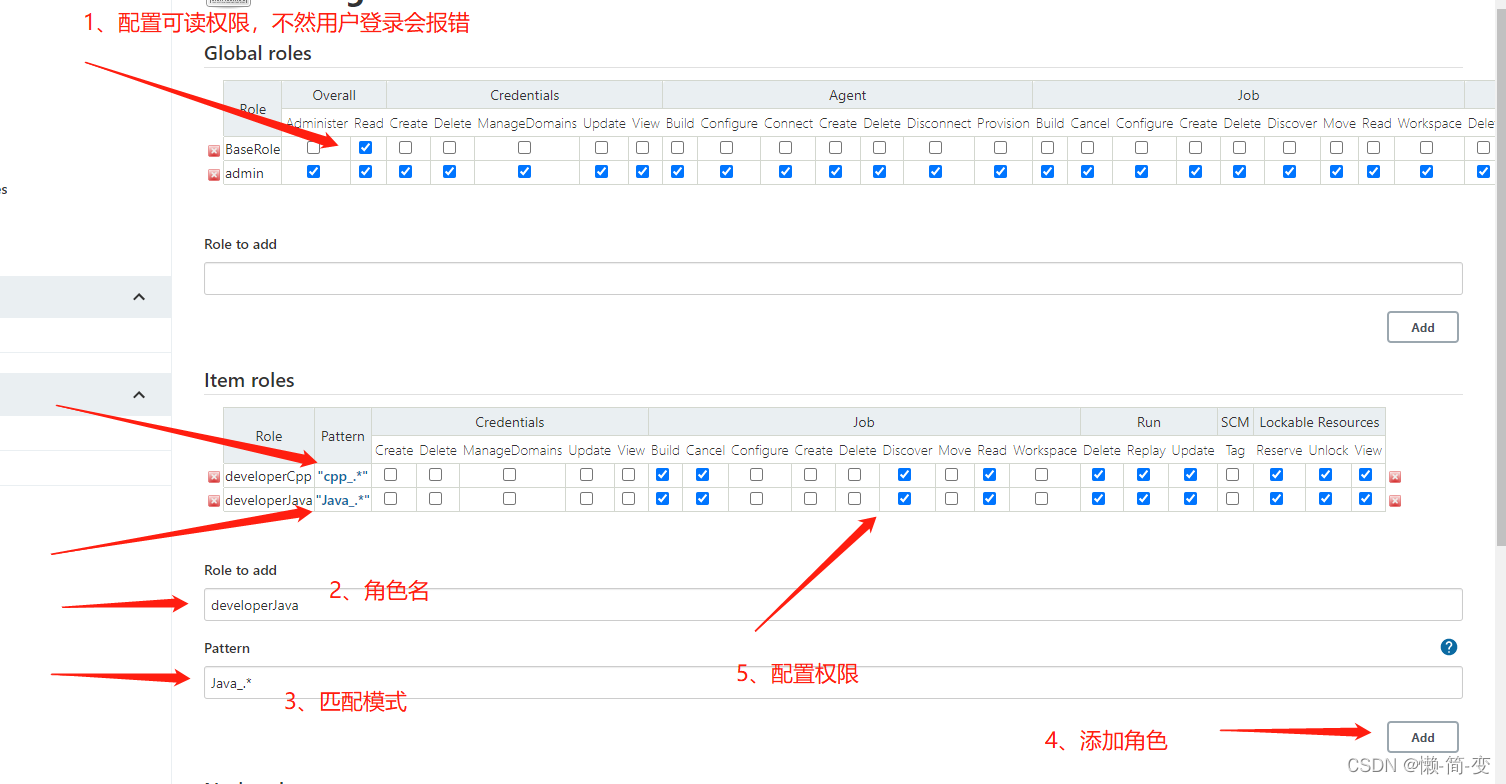The height and width of the screenshot is (784, 1506).
Task: Enable BaseRole Job Configure checkbox
Action: 1142,147
